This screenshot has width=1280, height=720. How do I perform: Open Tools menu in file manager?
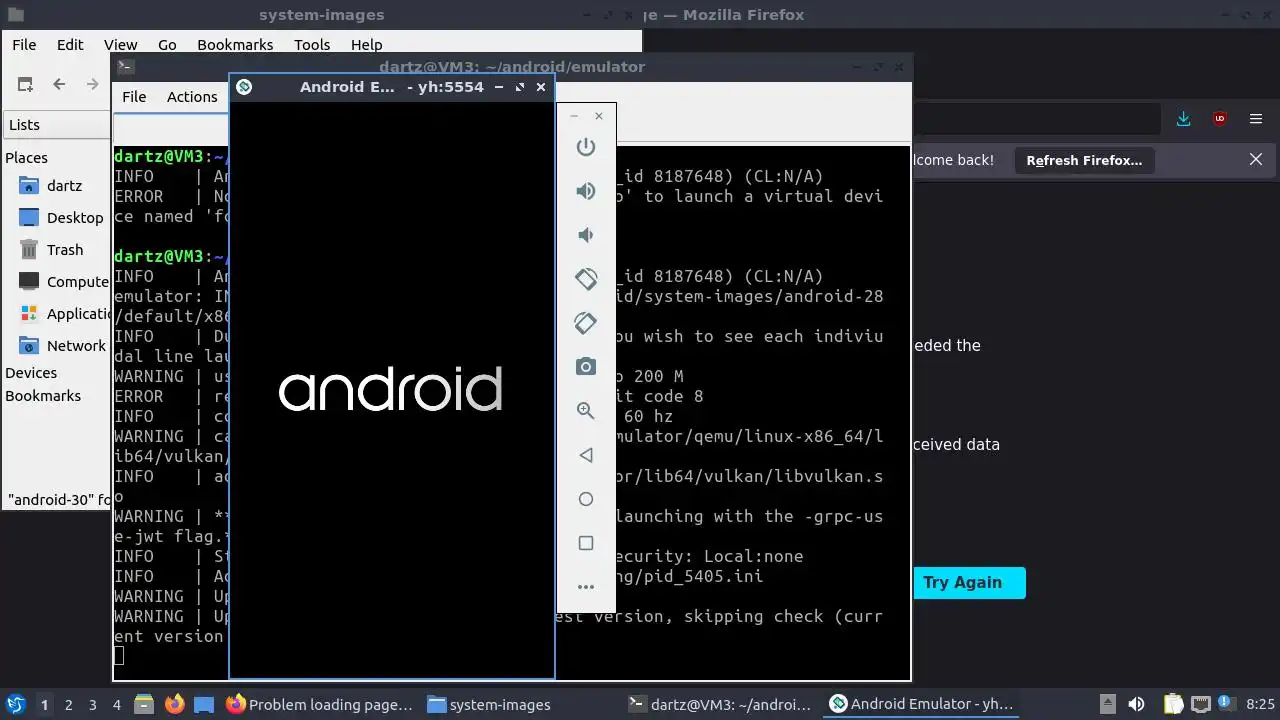point(312,45)
